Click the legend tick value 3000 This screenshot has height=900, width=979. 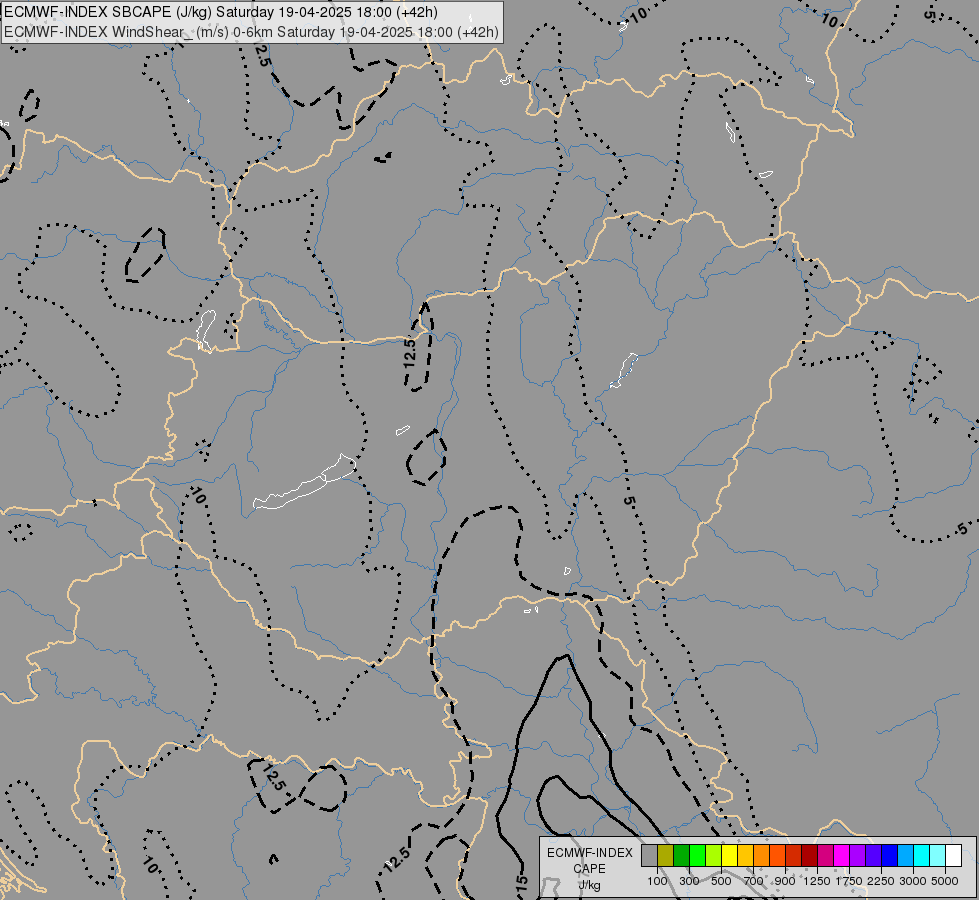point(913,881)
